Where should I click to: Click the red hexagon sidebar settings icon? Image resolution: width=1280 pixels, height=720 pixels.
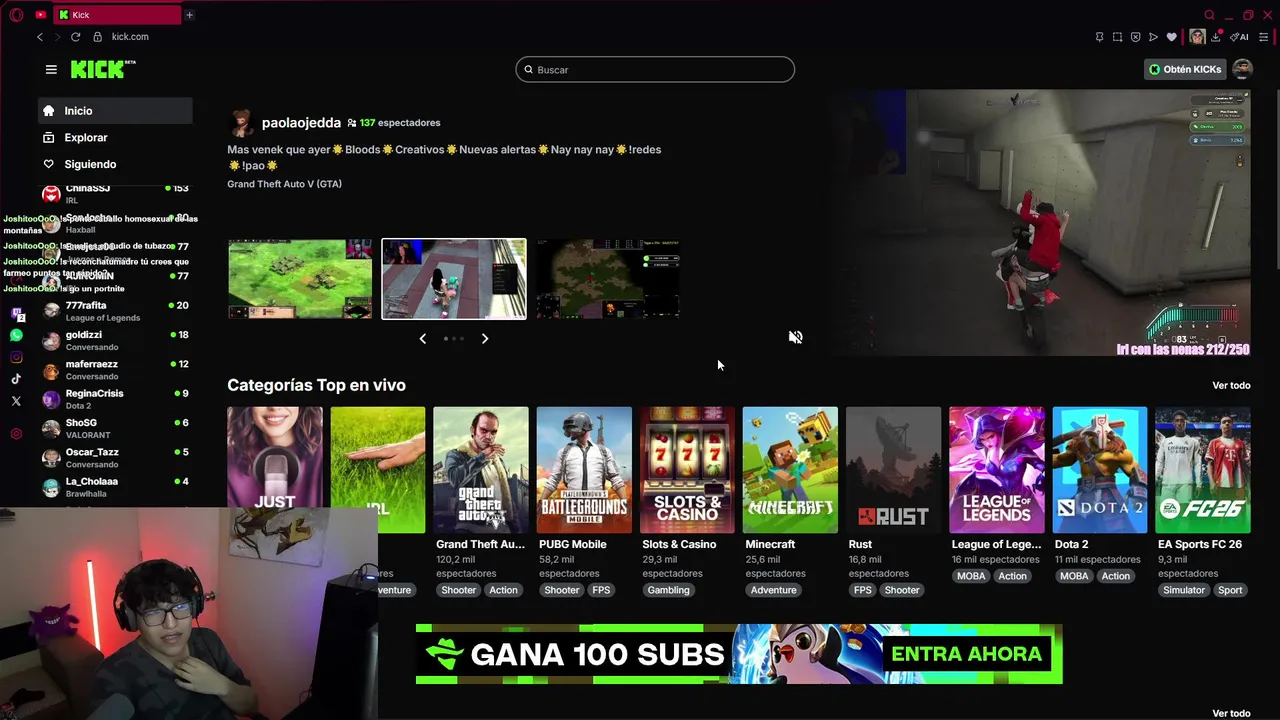pos(16,434)
